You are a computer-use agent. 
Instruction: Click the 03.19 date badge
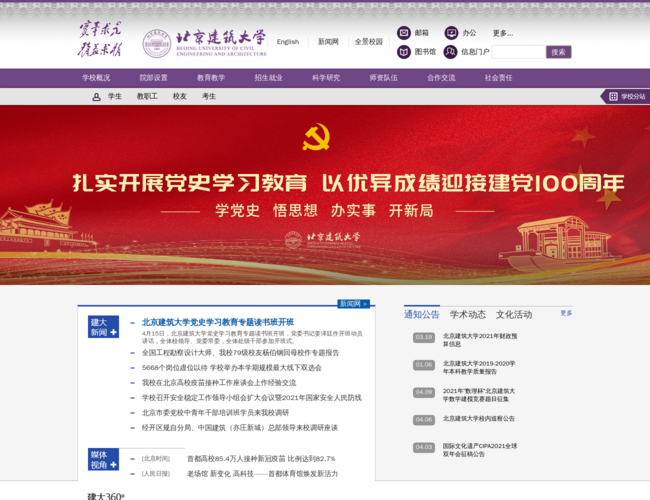(424, 337)
